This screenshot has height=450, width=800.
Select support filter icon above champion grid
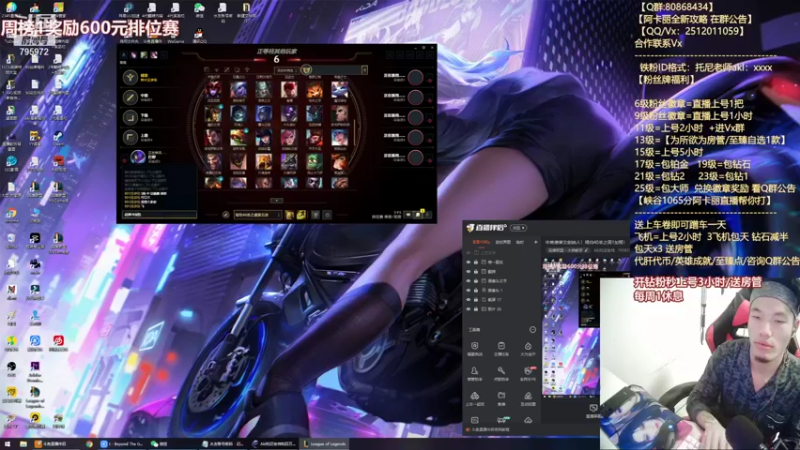coord(247,70)
